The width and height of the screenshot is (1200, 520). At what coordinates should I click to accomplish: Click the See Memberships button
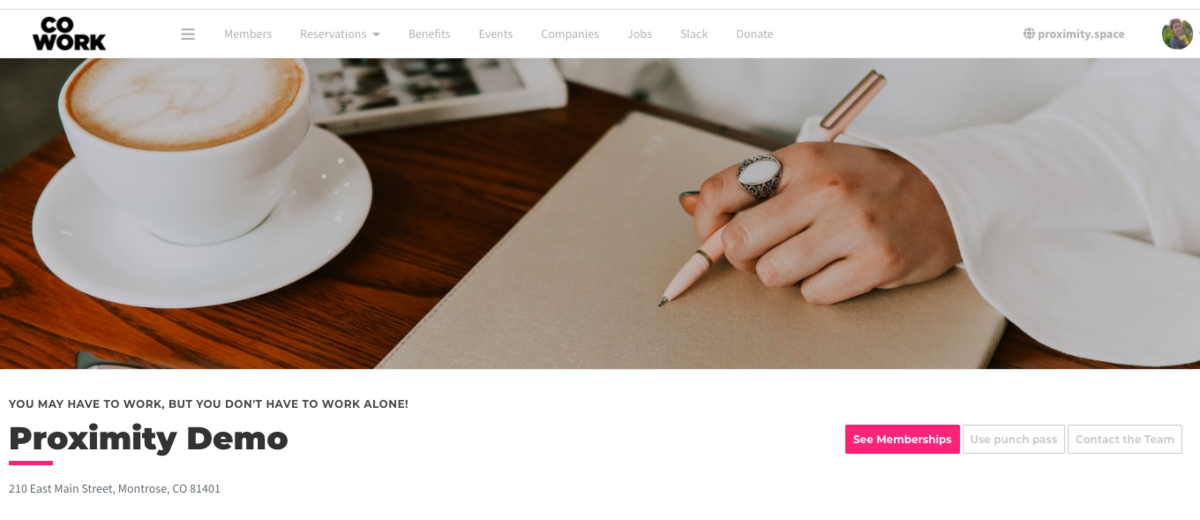[x=902, y=439]
